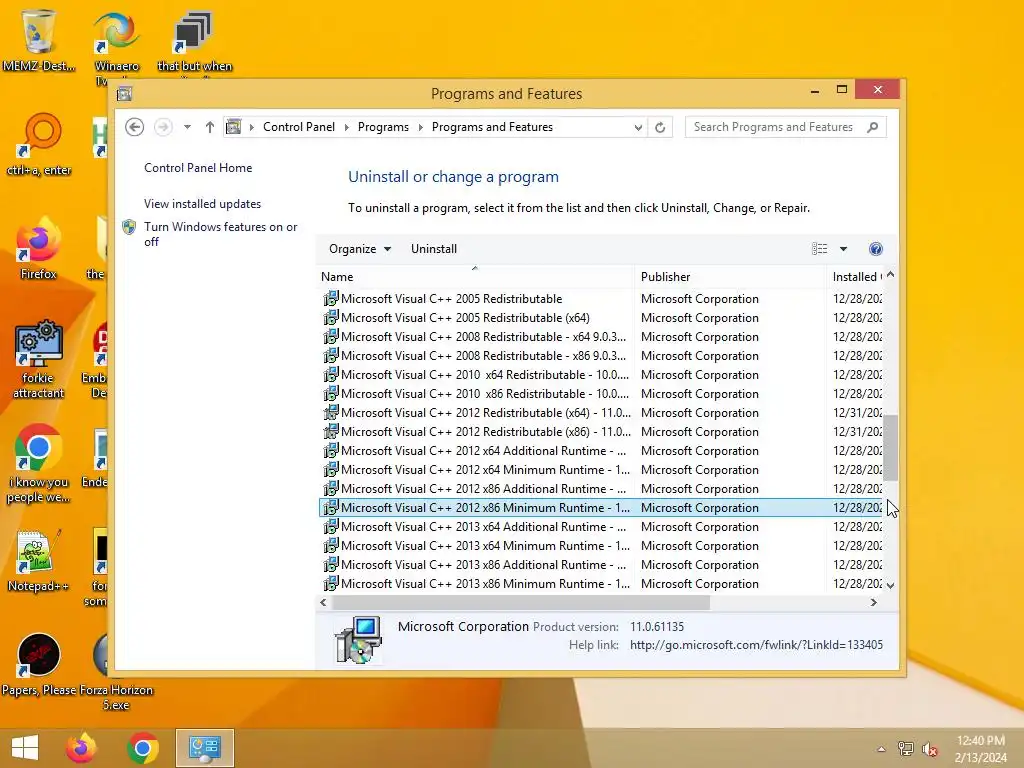Click the shield icon beside Windows features
This screenshot has height=768, width=1024.
[129, 227]
